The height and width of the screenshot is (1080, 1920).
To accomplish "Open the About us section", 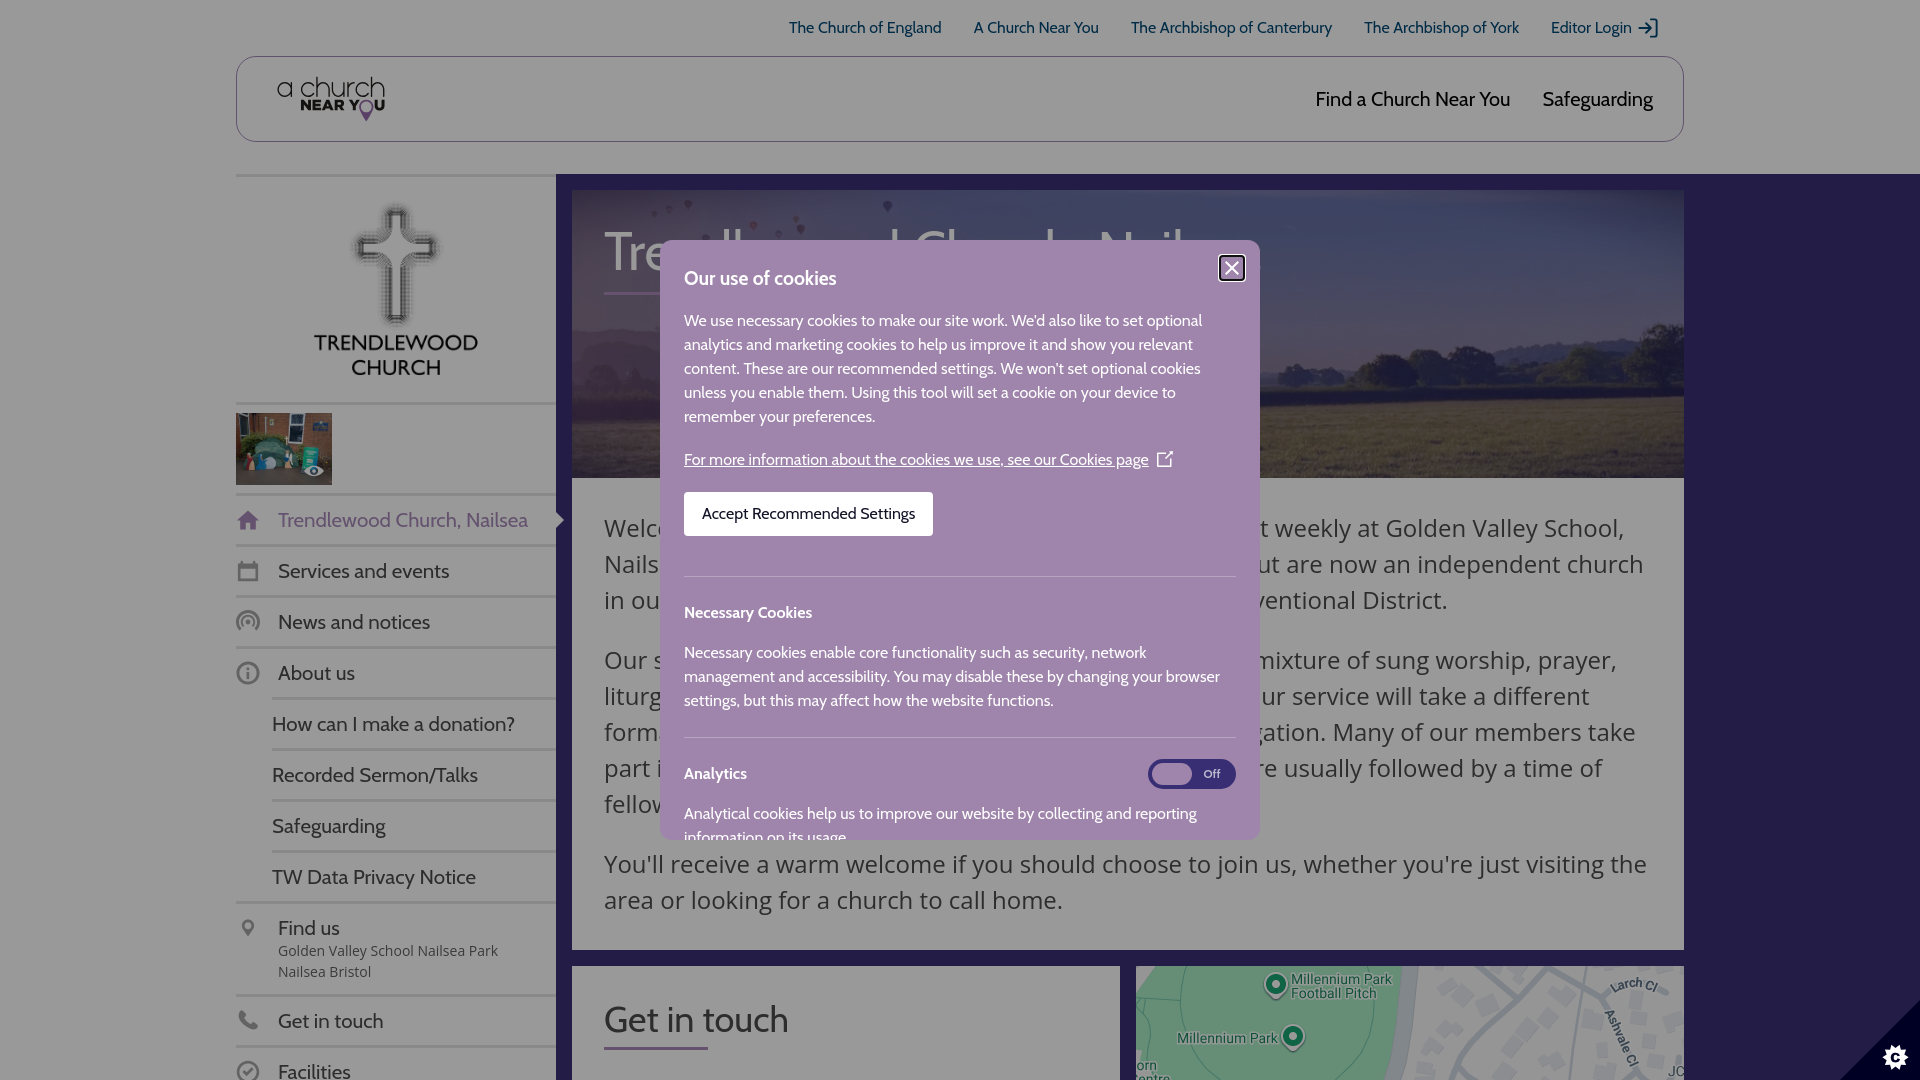I will (x=316, y=673).
